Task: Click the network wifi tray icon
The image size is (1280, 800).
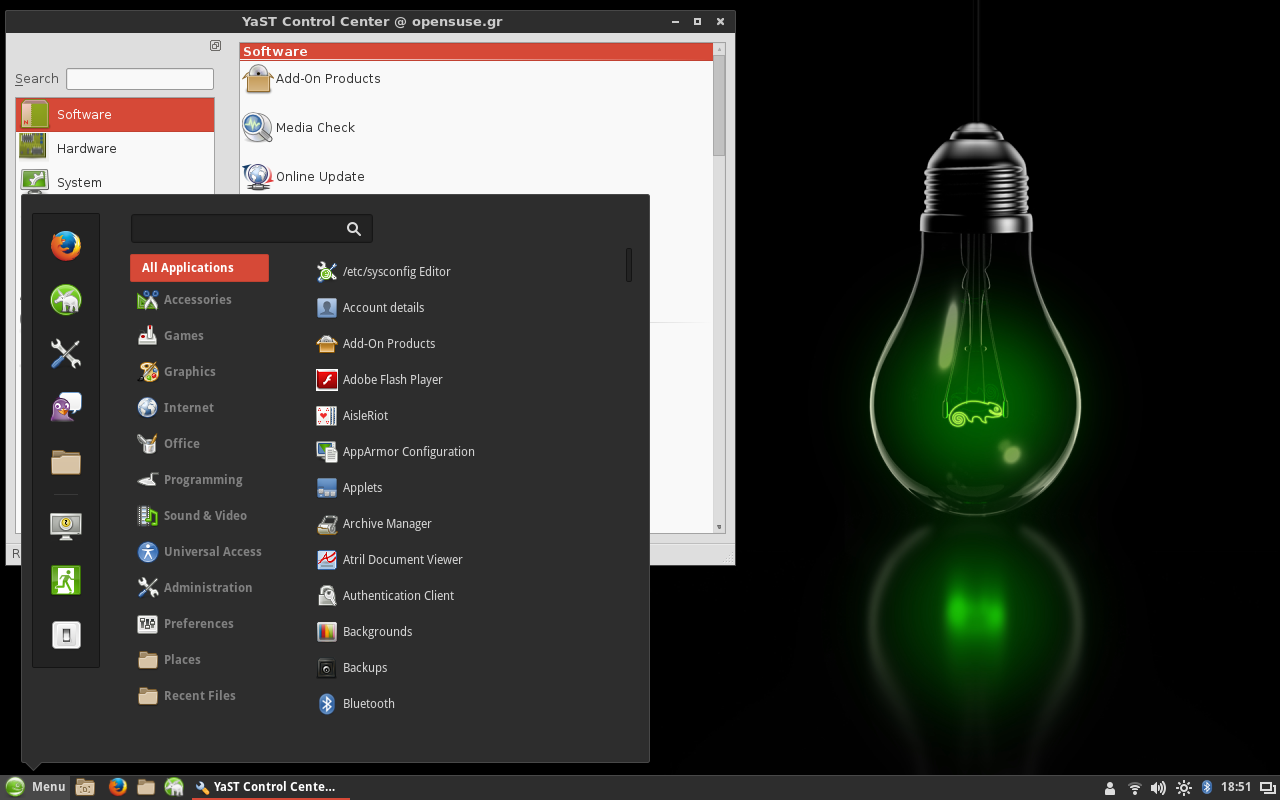Action: [x=1134, y=788]
